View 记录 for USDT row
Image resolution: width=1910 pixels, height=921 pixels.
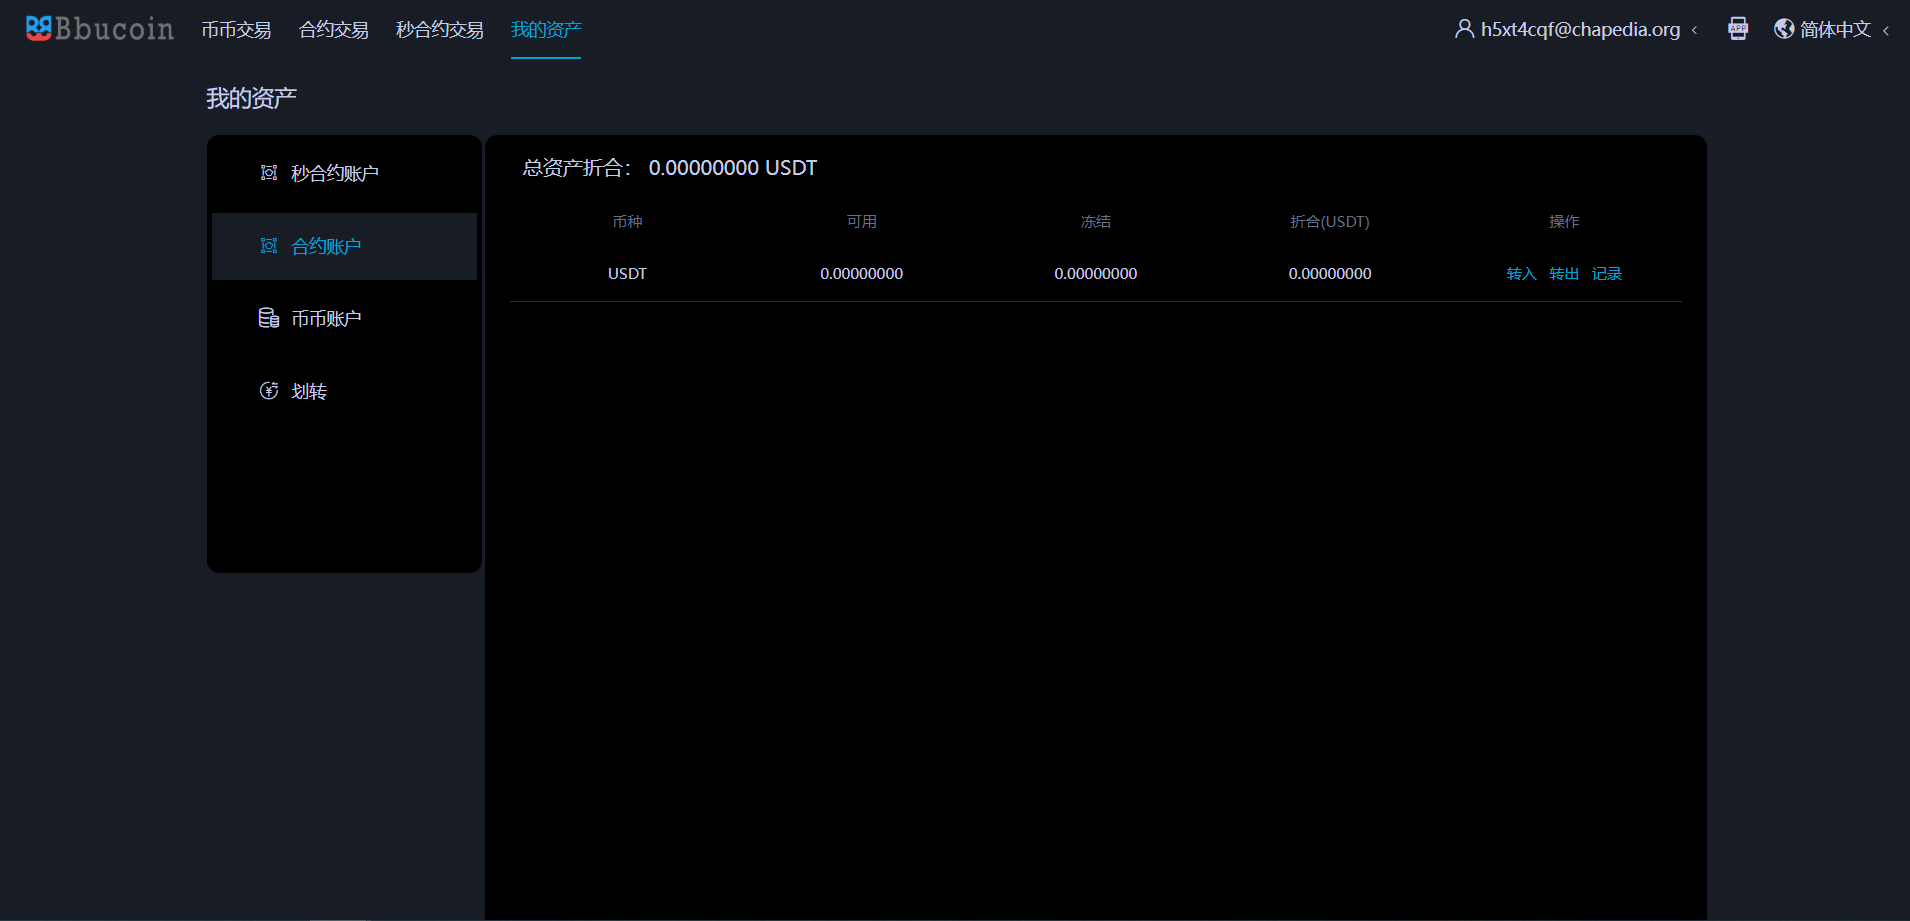click(1607, 274)
